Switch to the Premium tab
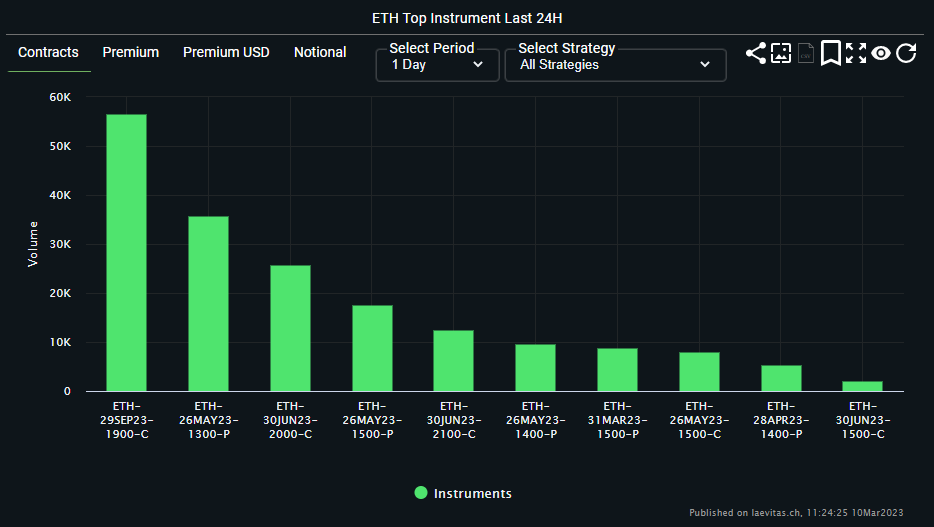Image resolution: width=934 pixels, height=527 pixels. [x=130, y=52]
